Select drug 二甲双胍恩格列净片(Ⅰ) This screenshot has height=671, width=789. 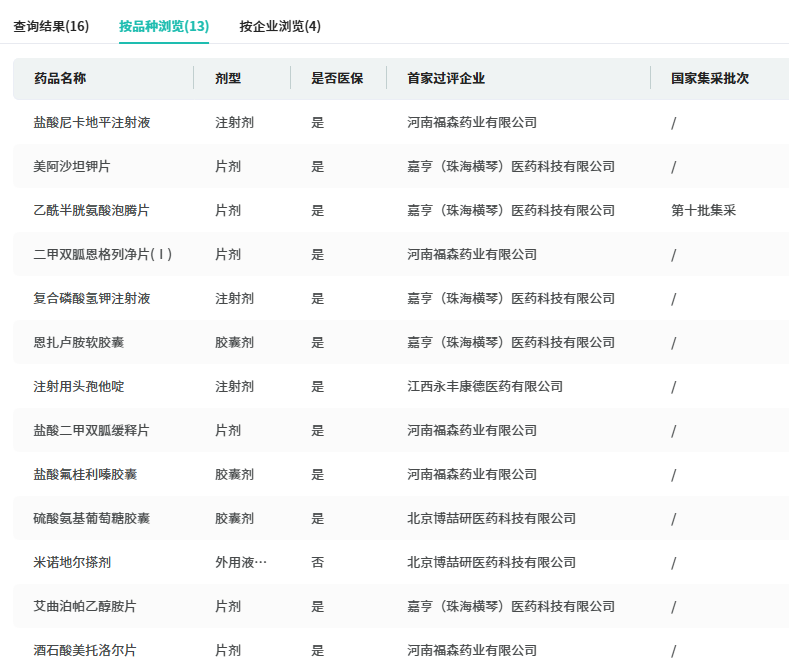103,255
